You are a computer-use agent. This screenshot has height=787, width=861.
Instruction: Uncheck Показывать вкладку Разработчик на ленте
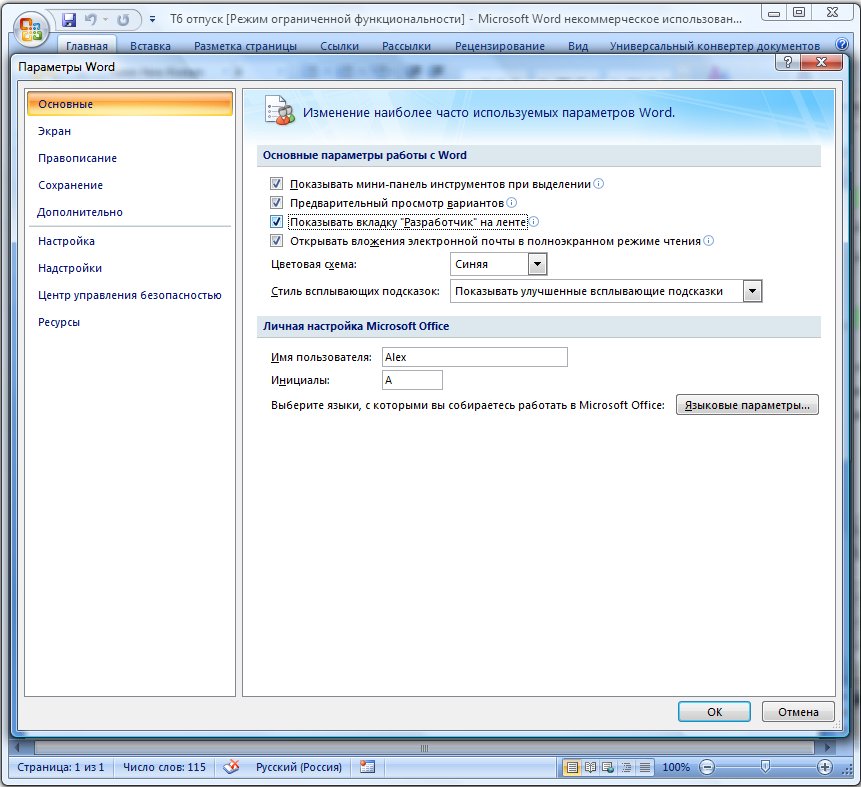[276, 221]
